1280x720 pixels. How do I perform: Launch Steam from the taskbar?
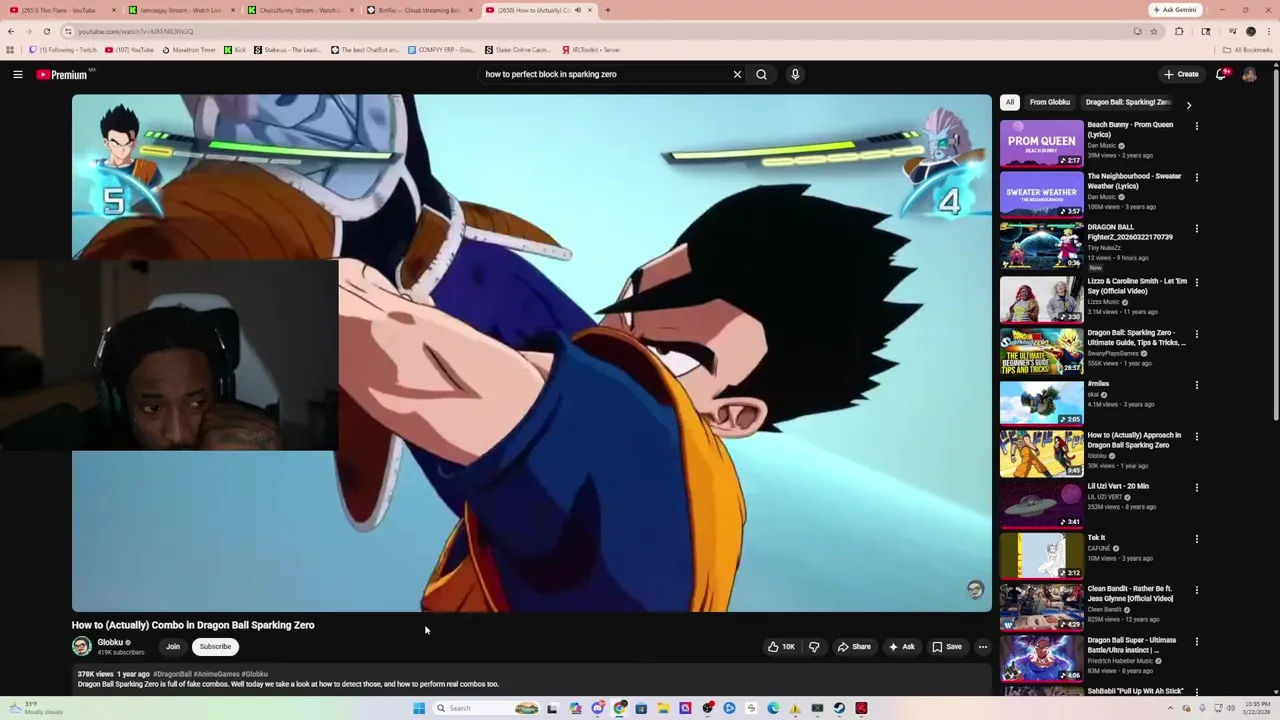pos(839,708)
